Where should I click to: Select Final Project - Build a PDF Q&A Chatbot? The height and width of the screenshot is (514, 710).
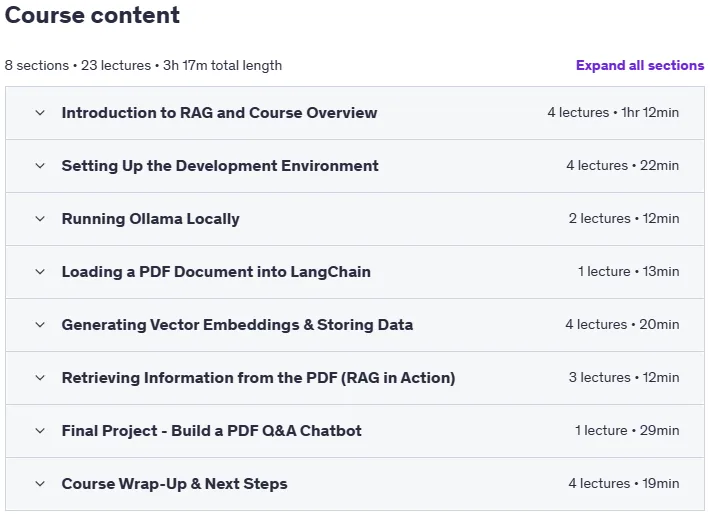(x=211, y=431)
